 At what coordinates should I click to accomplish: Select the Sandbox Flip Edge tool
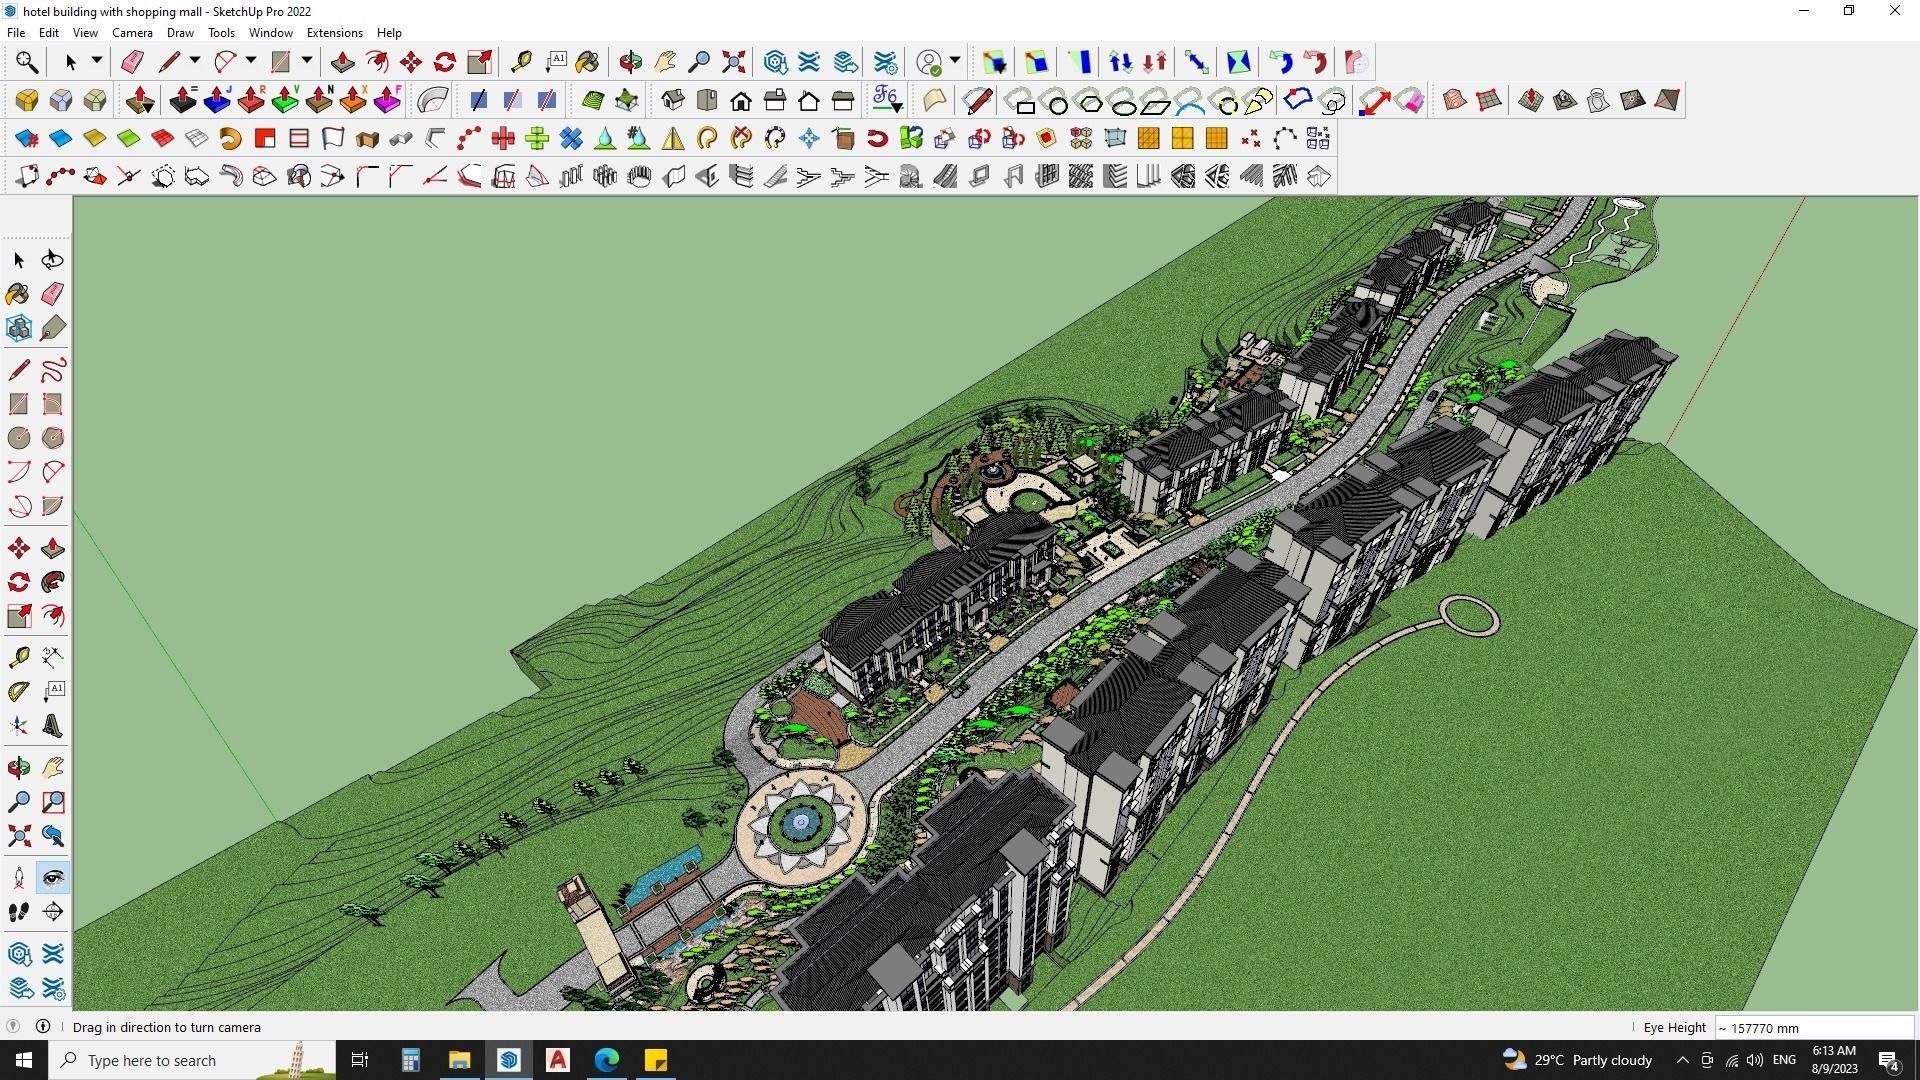tap(1666, 100)
